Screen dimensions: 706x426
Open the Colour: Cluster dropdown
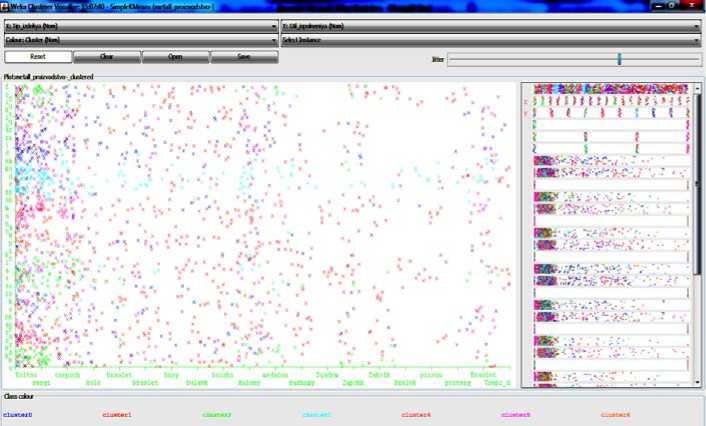pyautogui.click(x=141, y=40)
